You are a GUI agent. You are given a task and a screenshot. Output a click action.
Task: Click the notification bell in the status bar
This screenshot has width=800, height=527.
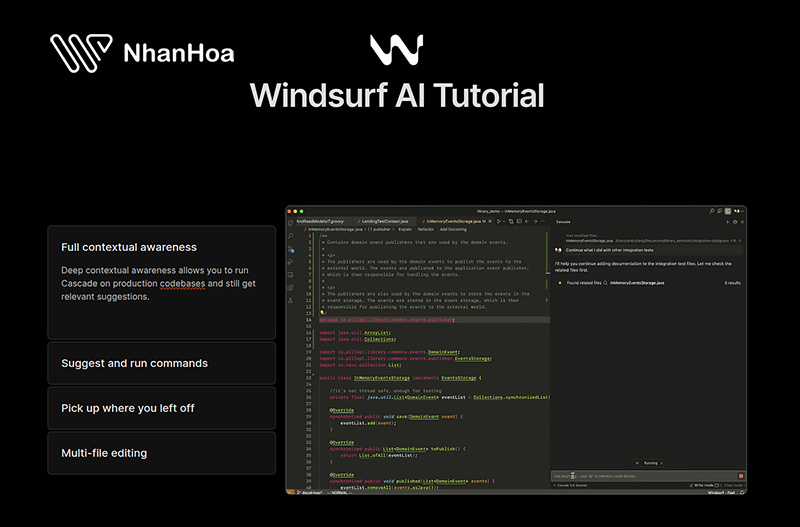coord(742,492)
